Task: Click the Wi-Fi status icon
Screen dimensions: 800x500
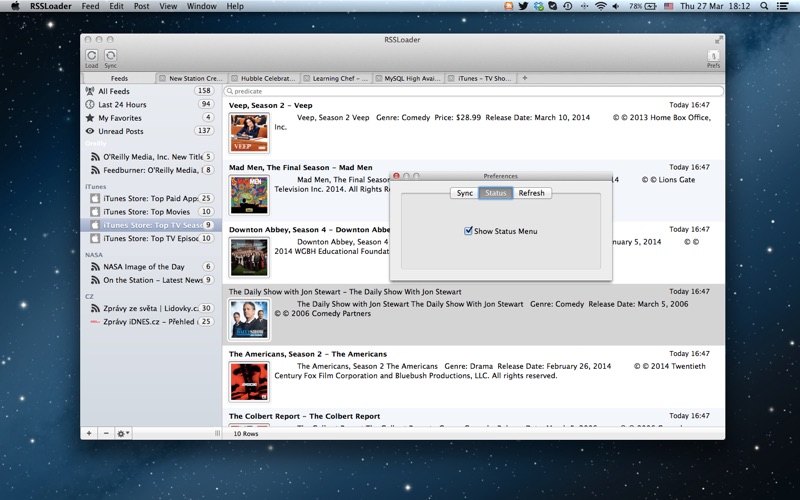Action: 601,6
